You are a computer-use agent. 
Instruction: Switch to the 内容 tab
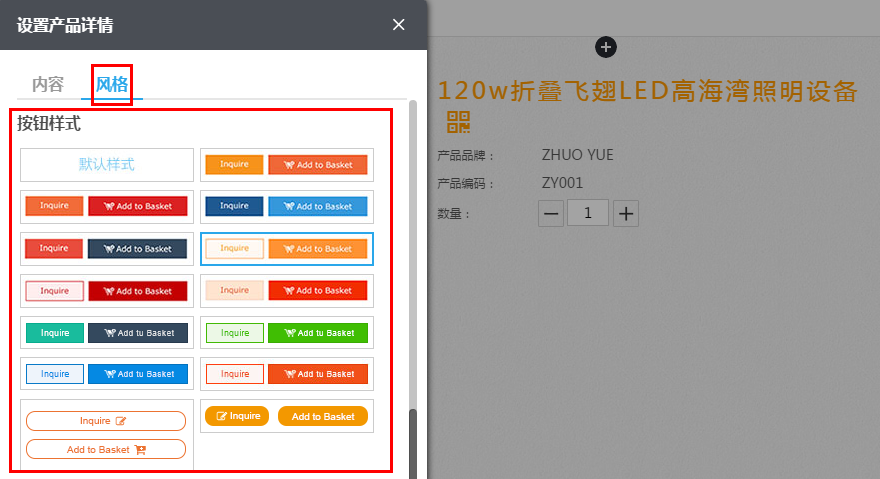pyautogui.click(x=48, y=84)
